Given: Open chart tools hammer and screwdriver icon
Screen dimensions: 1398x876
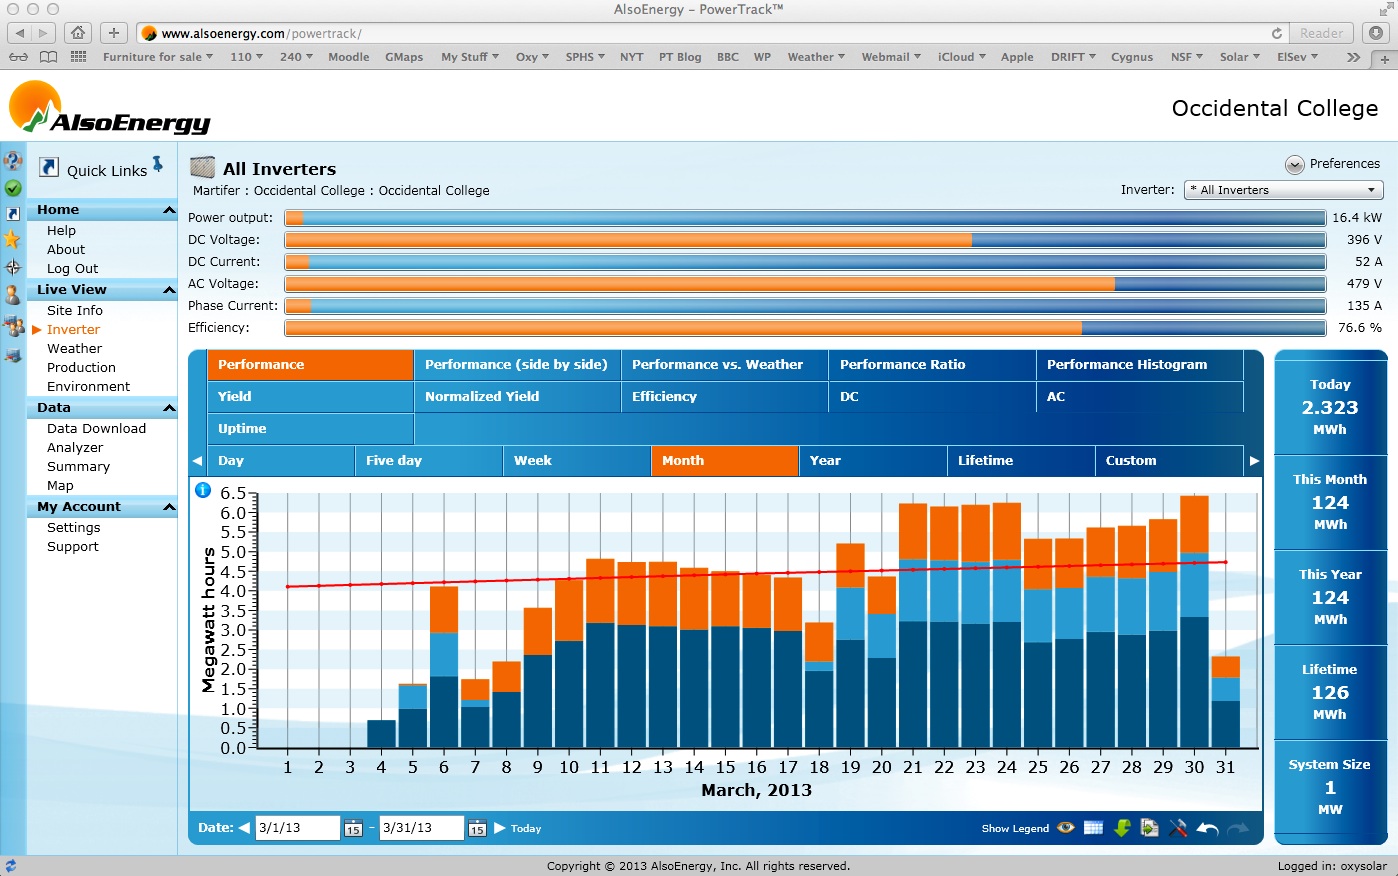Looking at the screenshot, I should click(x=1178, y=828).
